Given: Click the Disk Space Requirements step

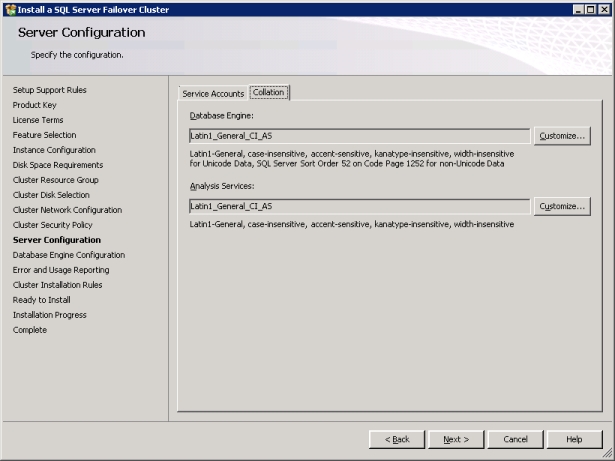Looking at the screenshot, I should tap(58, 165).
